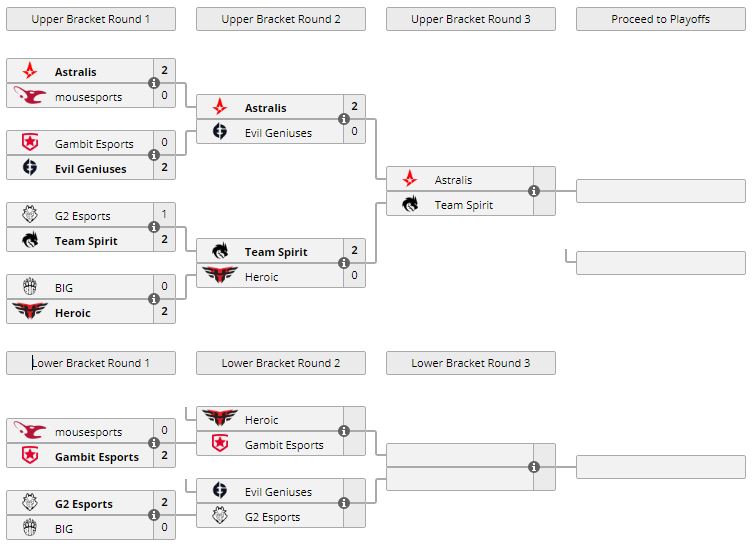Click the Gambit Esports logo in Lower Bracket Round 2
The width and height of the screenshot is (752, 548).
(x=220, y=444)
